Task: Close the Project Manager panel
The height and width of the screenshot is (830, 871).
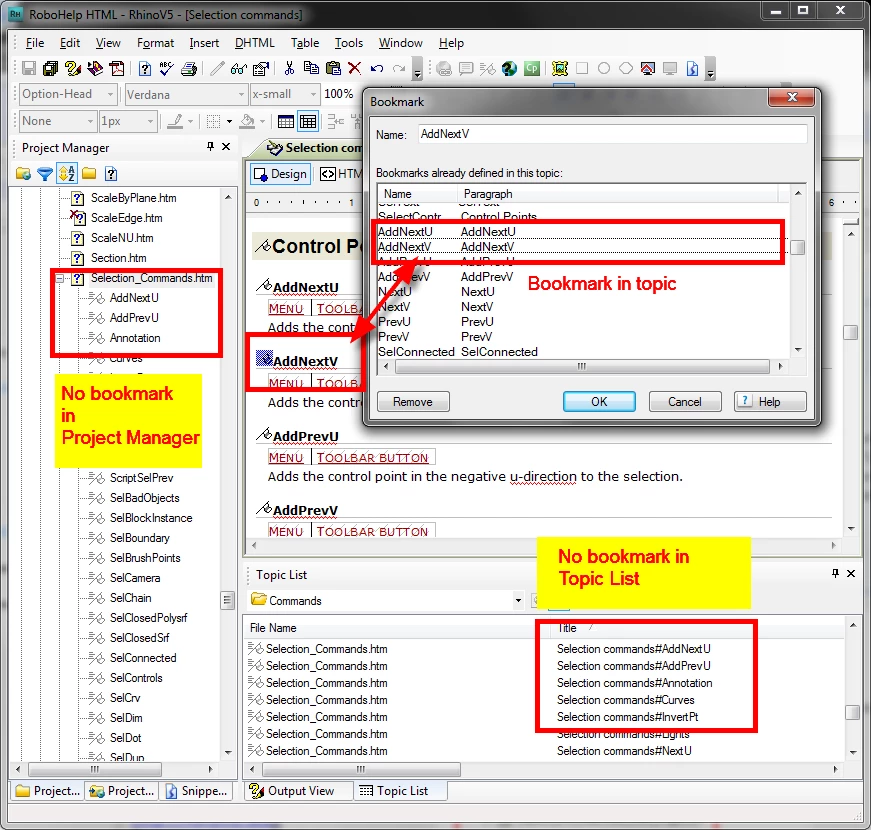Action: tap(226, 146)
